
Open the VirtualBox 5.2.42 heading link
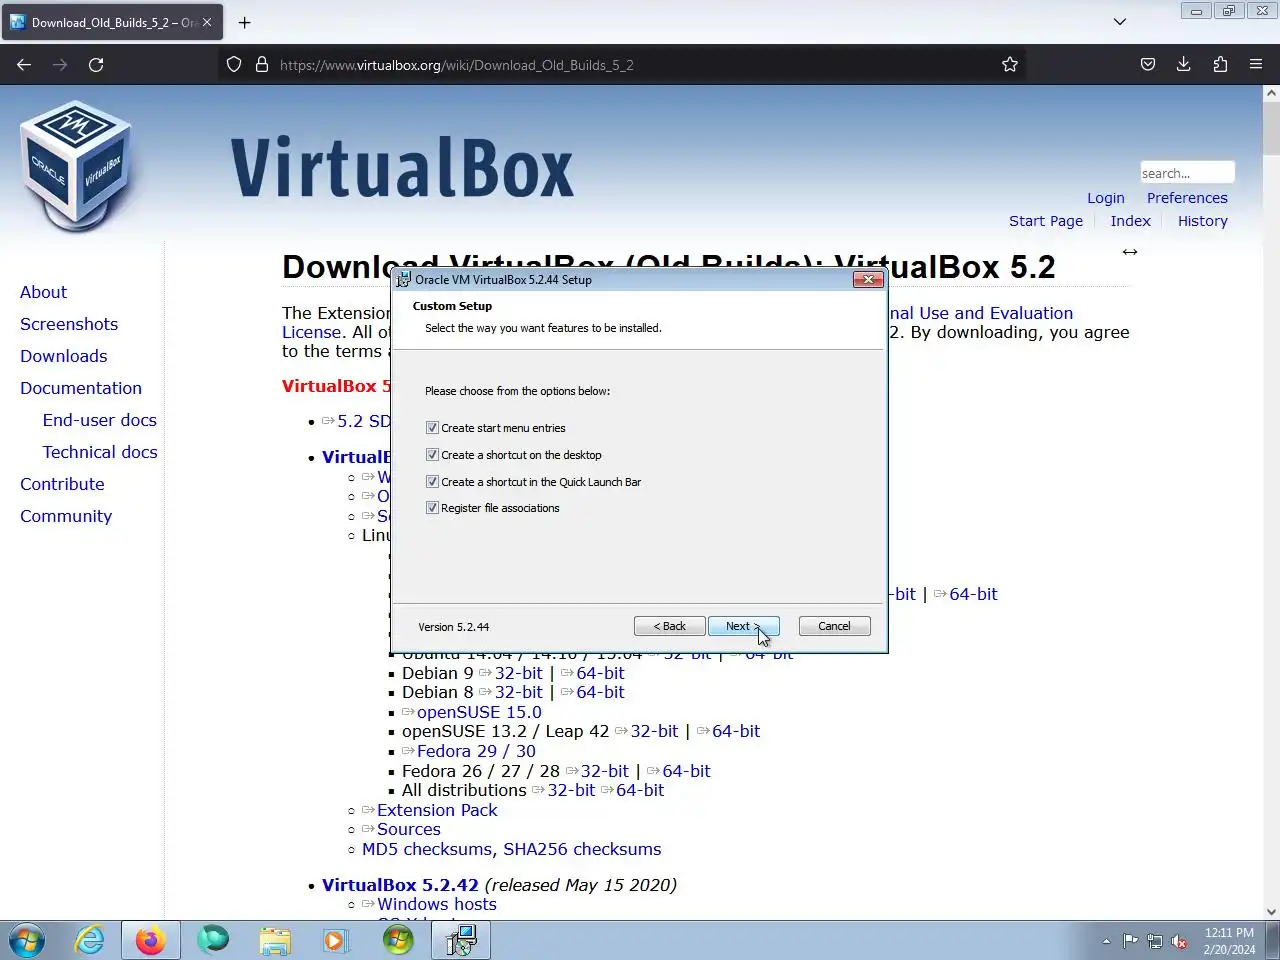tap(400, 885)
